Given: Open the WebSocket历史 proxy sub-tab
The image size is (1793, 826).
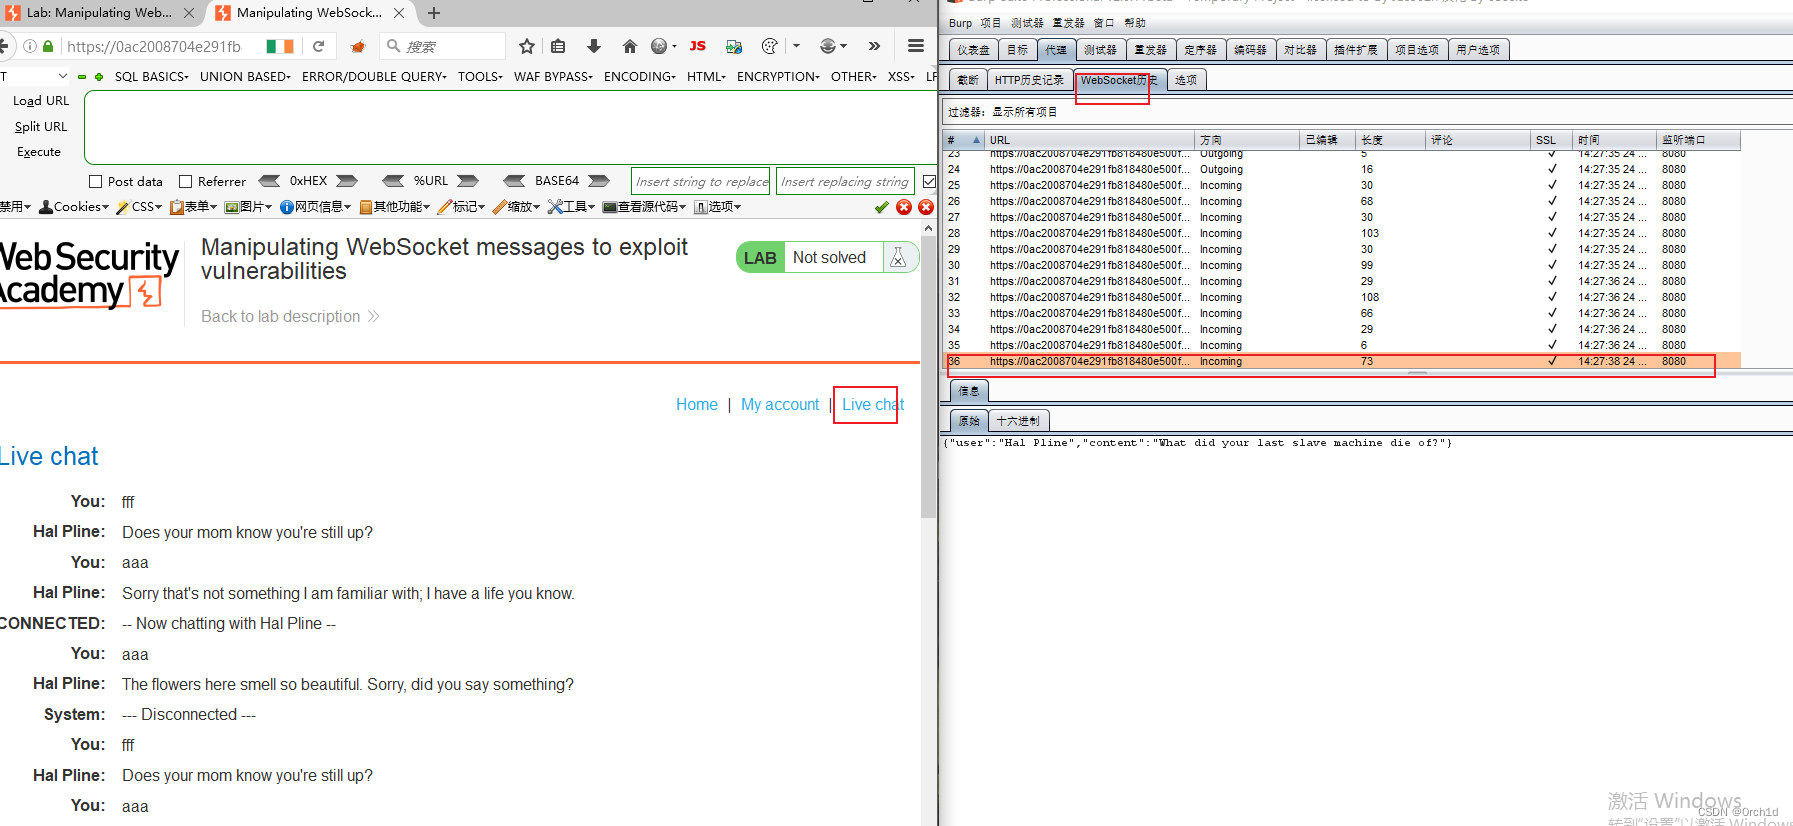Looking at the screenshot, I should point(1119,80).
